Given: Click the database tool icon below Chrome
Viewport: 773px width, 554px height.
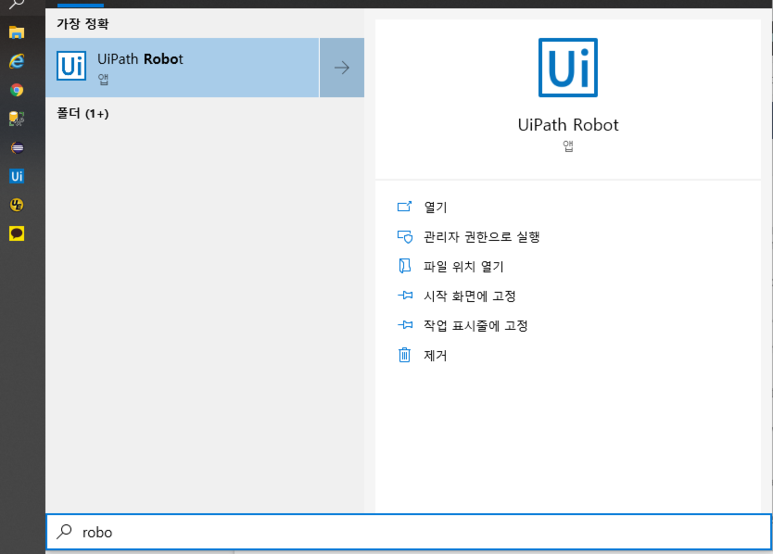Looking at the screenshot, I should (x=16, y=119).
